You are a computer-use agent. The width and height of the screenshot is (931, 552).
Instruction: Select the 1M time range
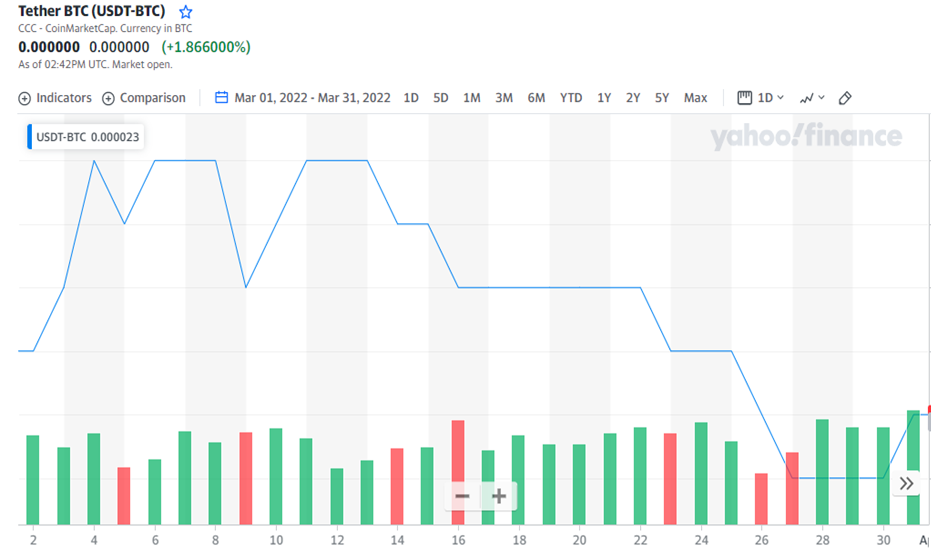pyautogui.click(x=472, y=98)
